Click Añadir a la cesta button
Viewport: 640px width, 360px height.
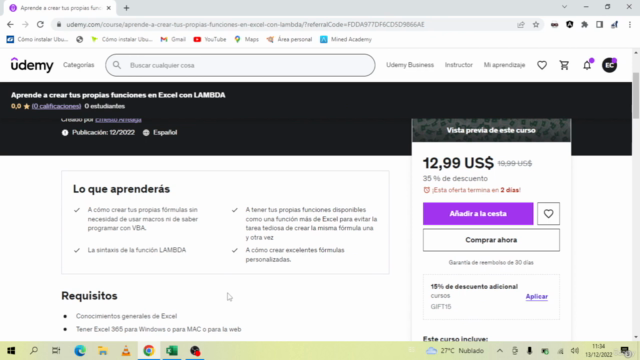pyautogui.click(x=478, y=213)
